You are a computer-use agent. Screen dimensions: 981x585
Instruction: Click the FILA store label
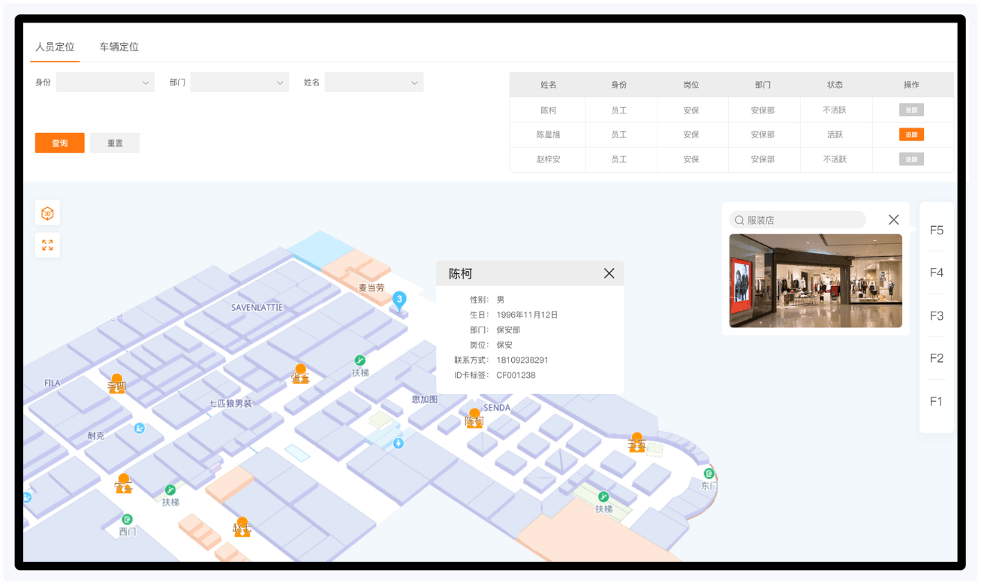53,383
